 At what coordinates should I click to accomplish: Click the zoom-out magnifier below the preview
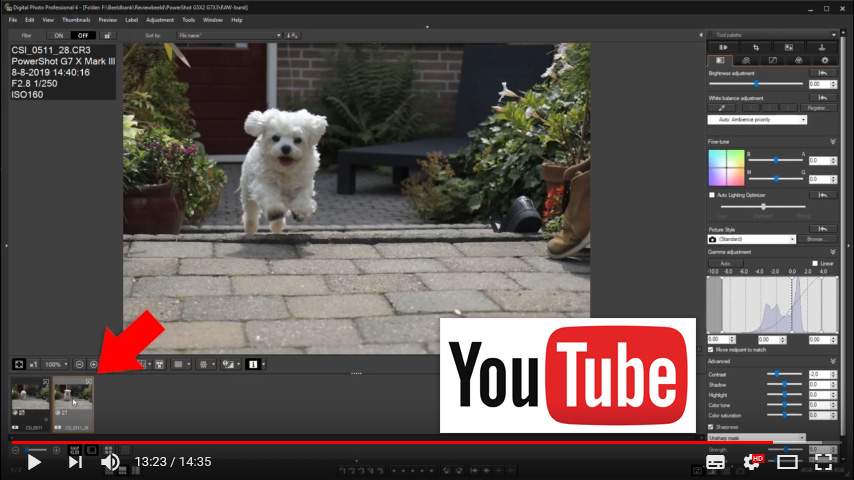(x=79, y=364)
